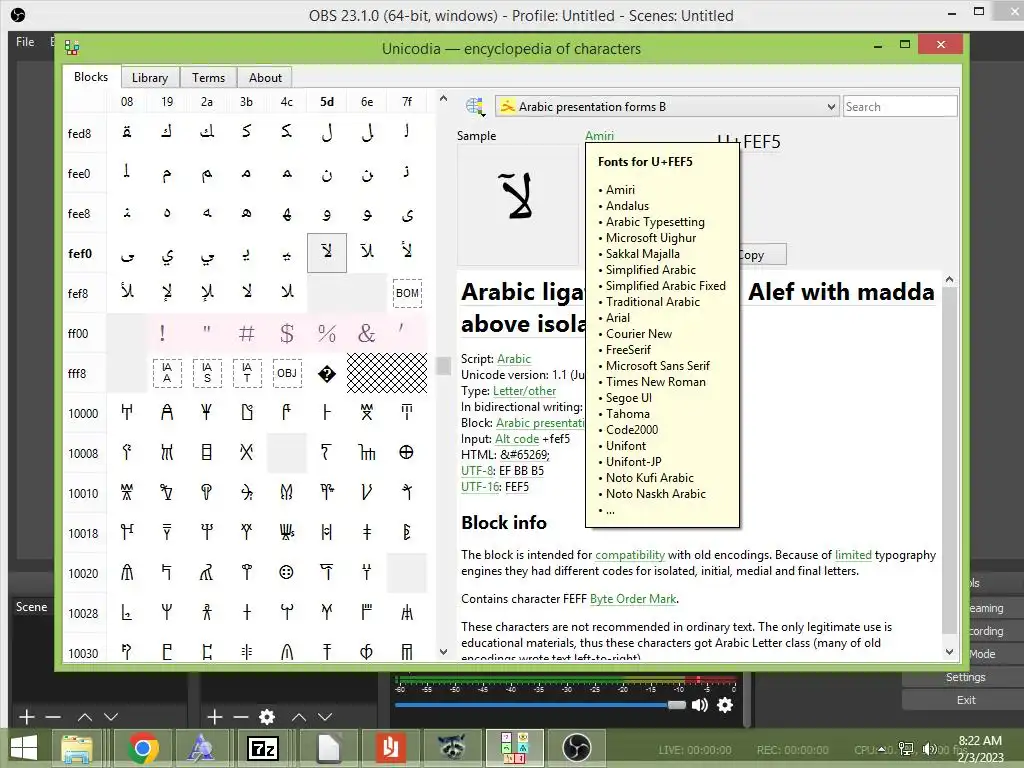This screenshot has width=1024, height=768.
Task: Open the 7-Zip taskbar icon
Action: point(263,748)
